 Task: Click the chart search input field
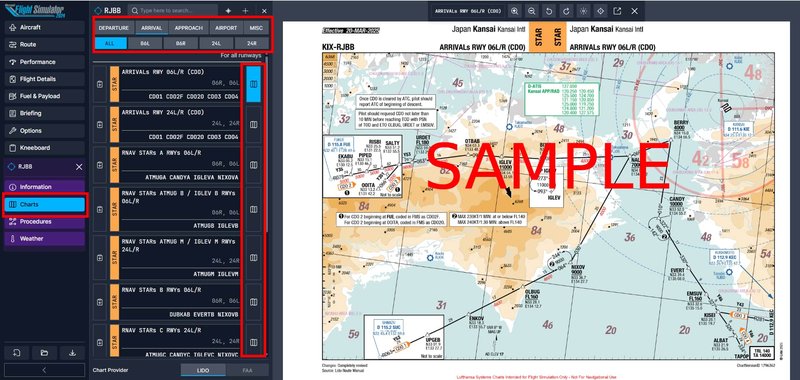tap(173, 11)
